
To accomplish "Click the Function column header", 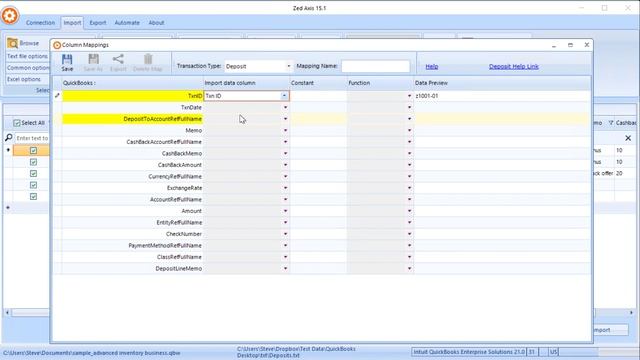I will [380, 83].
